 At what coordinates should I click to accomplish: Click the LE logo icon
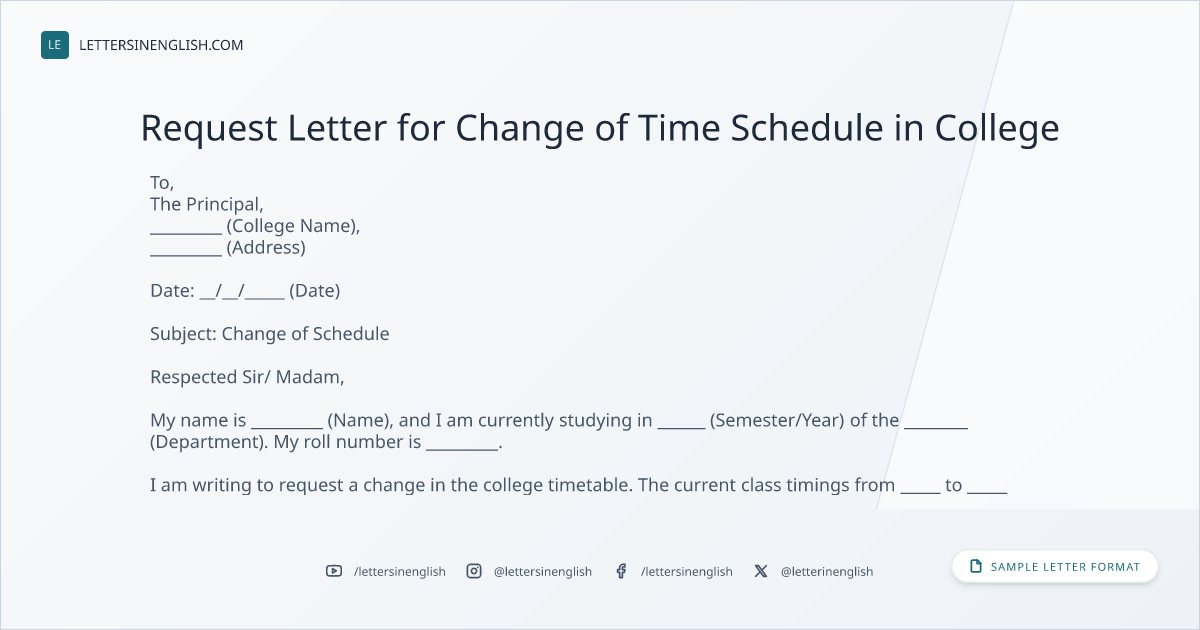tap(55, 45)
